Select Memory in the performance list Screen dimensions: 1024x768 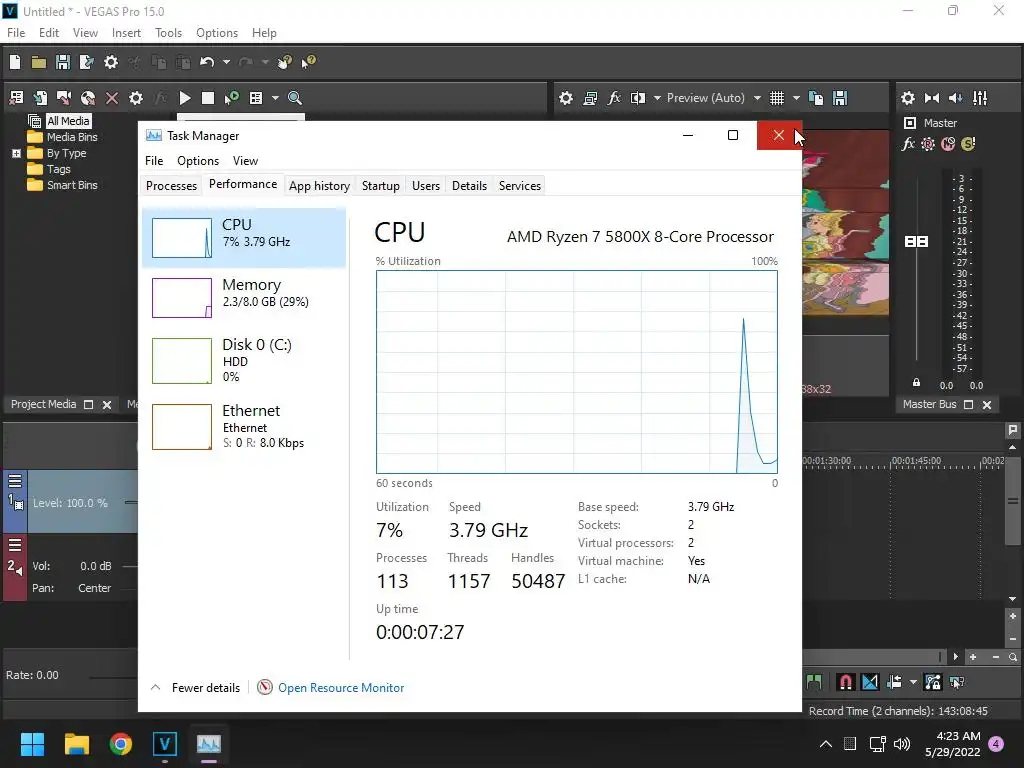click(244, 298)
